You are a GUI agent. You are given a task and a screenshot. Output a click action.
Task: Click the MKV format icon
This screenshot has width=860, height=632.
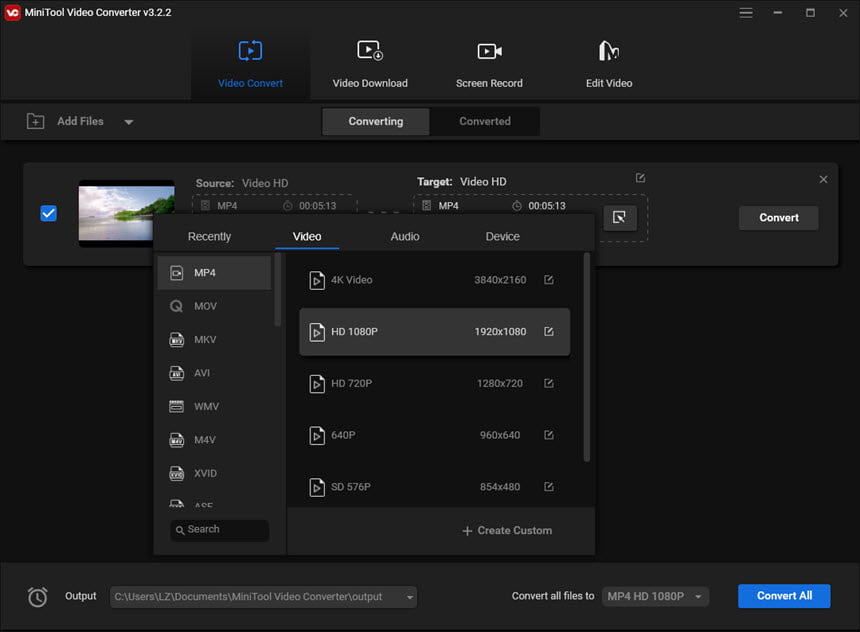(x=176, y=340)
